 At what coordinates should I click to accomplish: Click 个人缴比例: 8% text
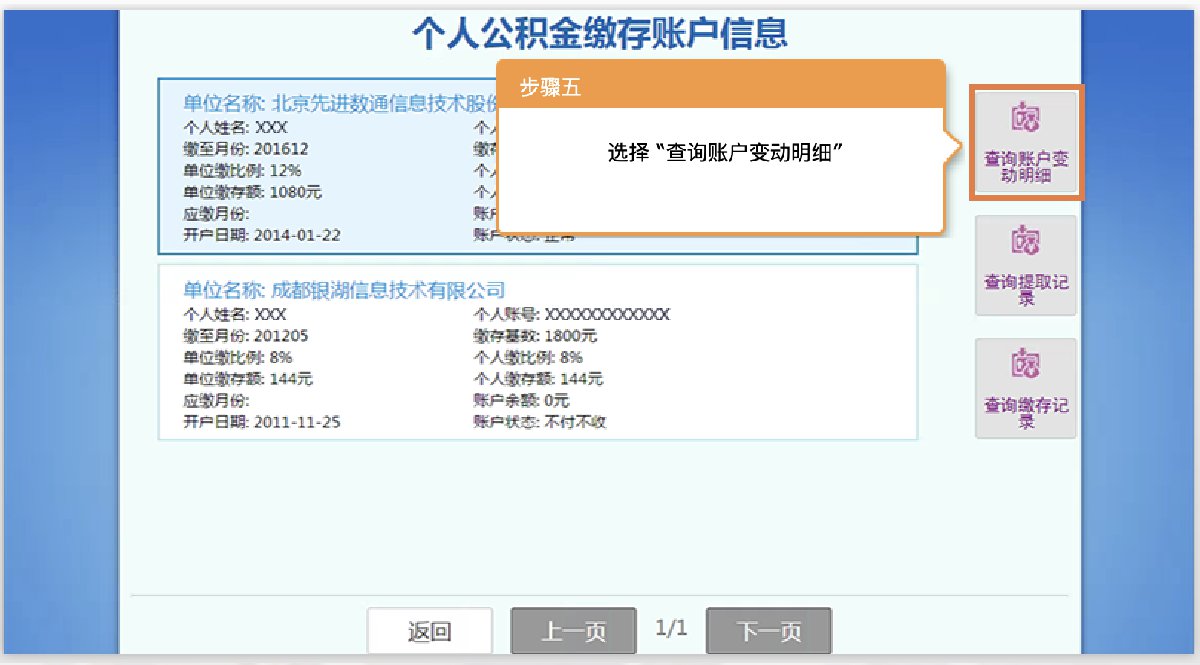click(527, 357)
